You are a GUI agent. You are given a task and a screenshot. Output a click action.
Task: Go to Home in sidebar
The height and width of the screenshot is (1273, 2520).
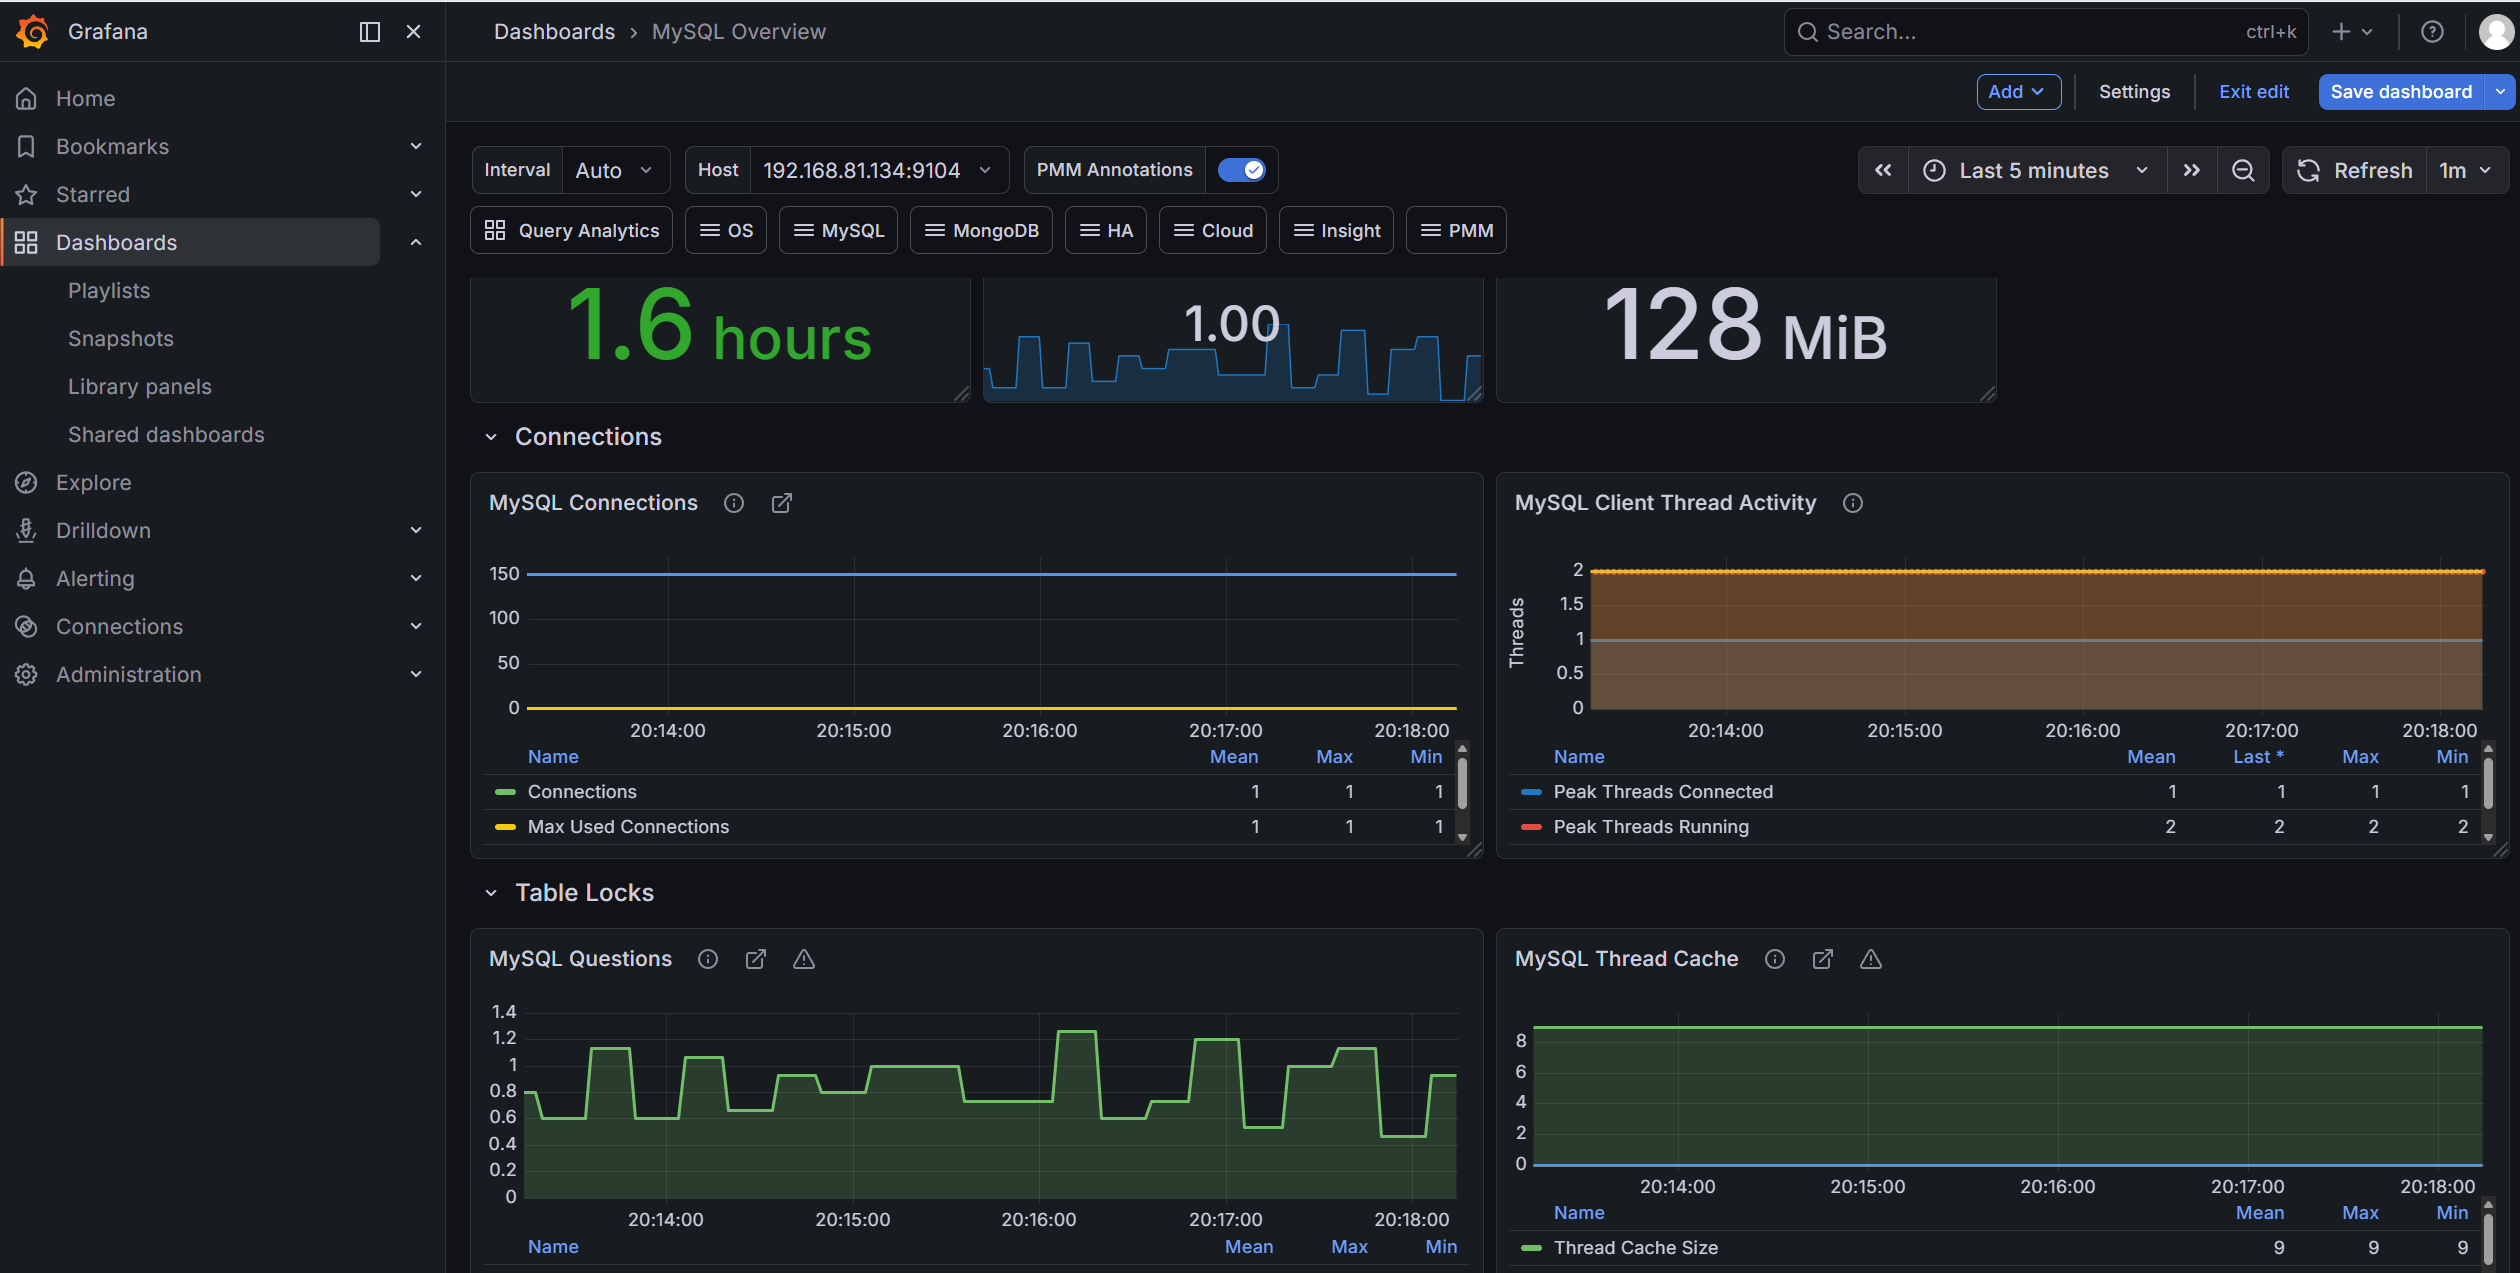point(85,98)
